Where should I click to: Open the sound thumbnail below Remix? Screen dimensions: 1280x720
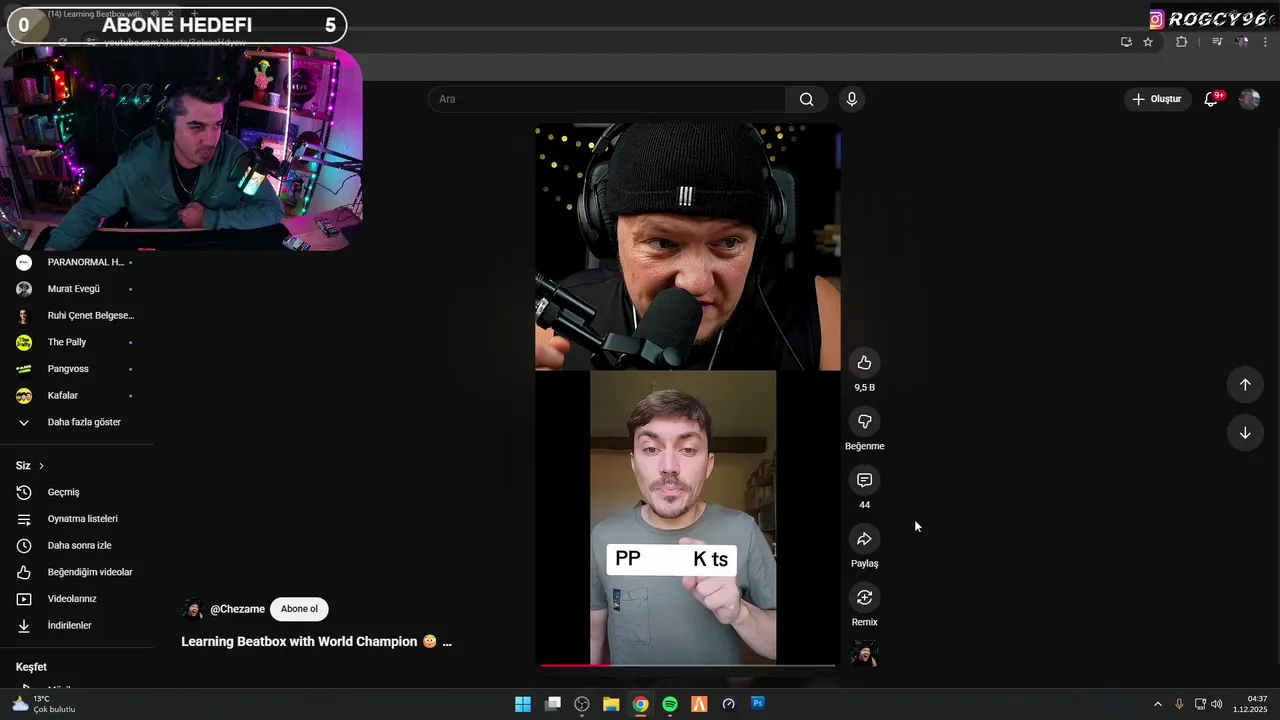pos(864,653)
